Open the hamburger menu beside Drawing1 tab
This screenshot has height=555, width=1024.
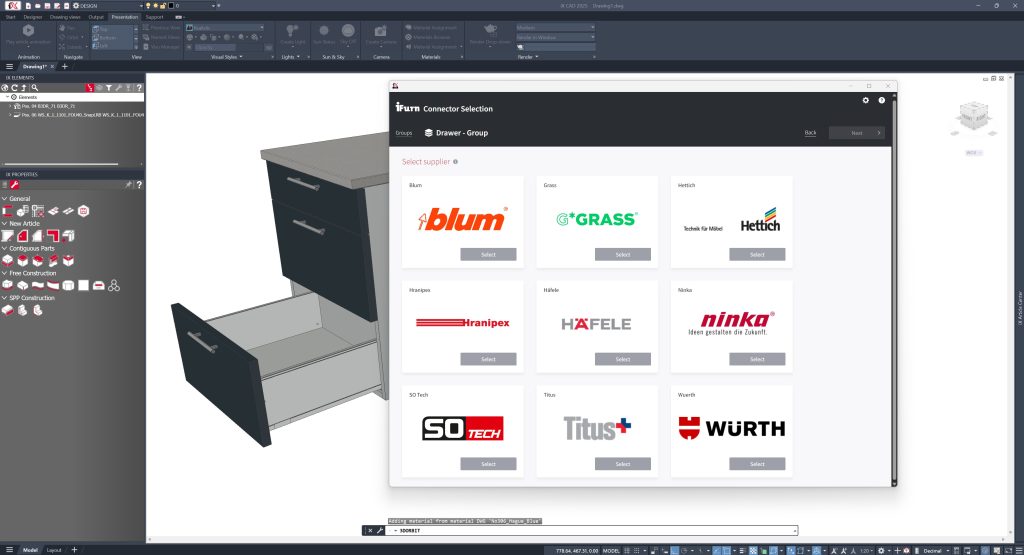tap(9, 66)
